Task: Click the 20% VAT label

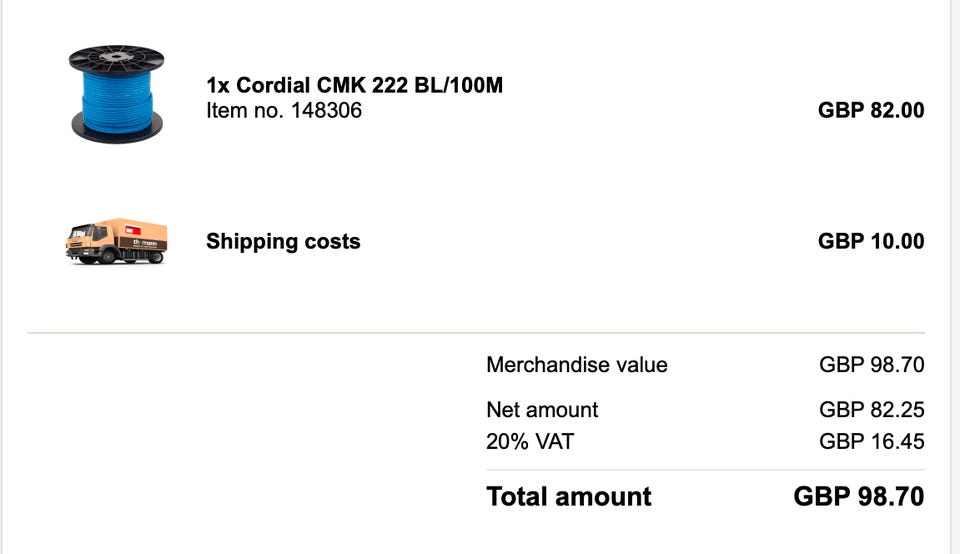Action: pos(530,441)
